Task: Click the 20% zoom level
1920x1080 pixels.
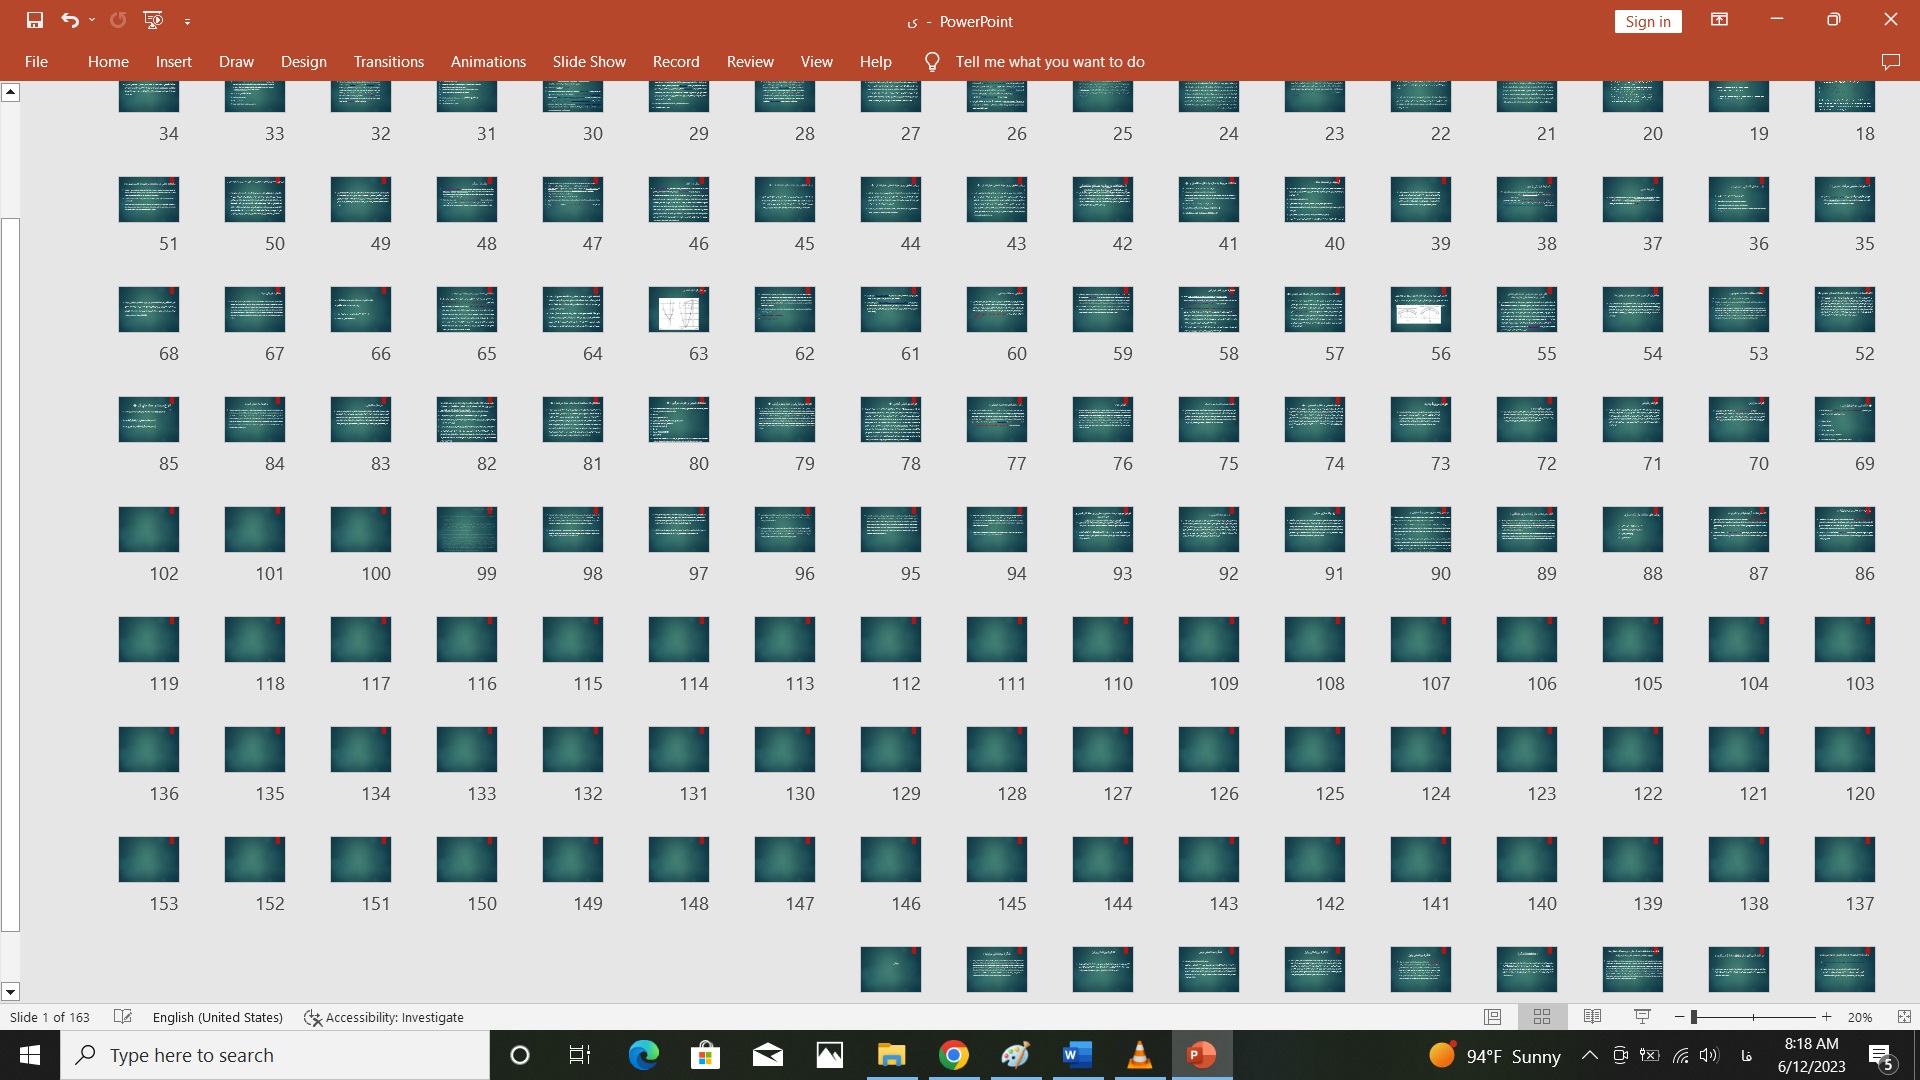Action: point(1860,1017)
